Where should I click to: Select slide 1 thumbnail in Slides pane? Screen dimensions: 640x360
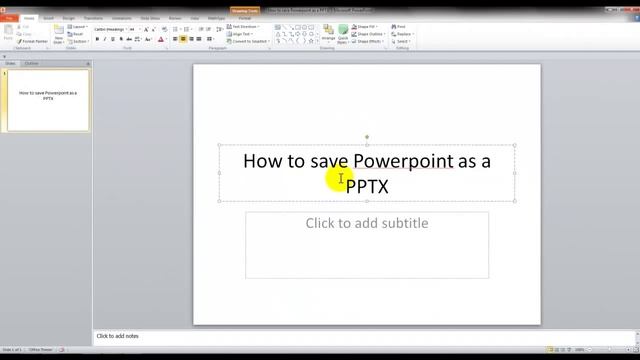[x=48, y=100]
